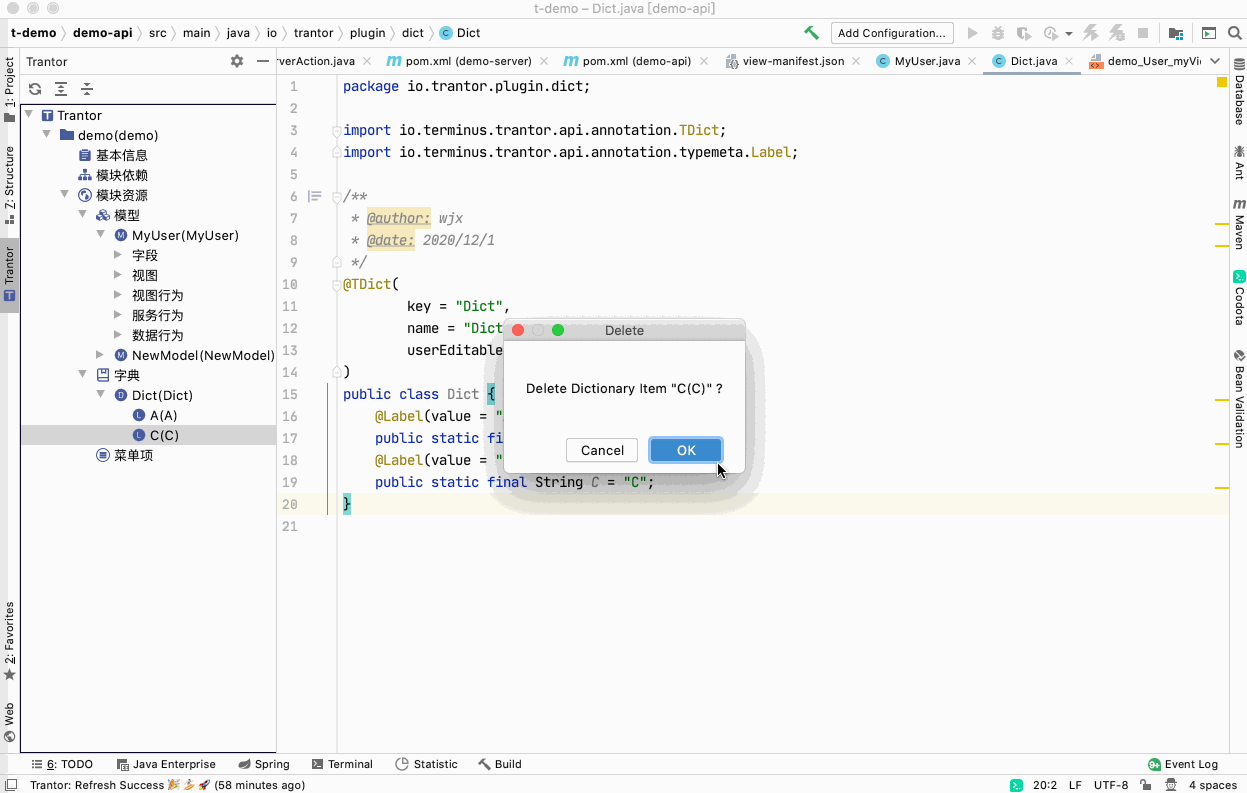Open the Event Log
1247x793 pixels.
[1183, 764]
